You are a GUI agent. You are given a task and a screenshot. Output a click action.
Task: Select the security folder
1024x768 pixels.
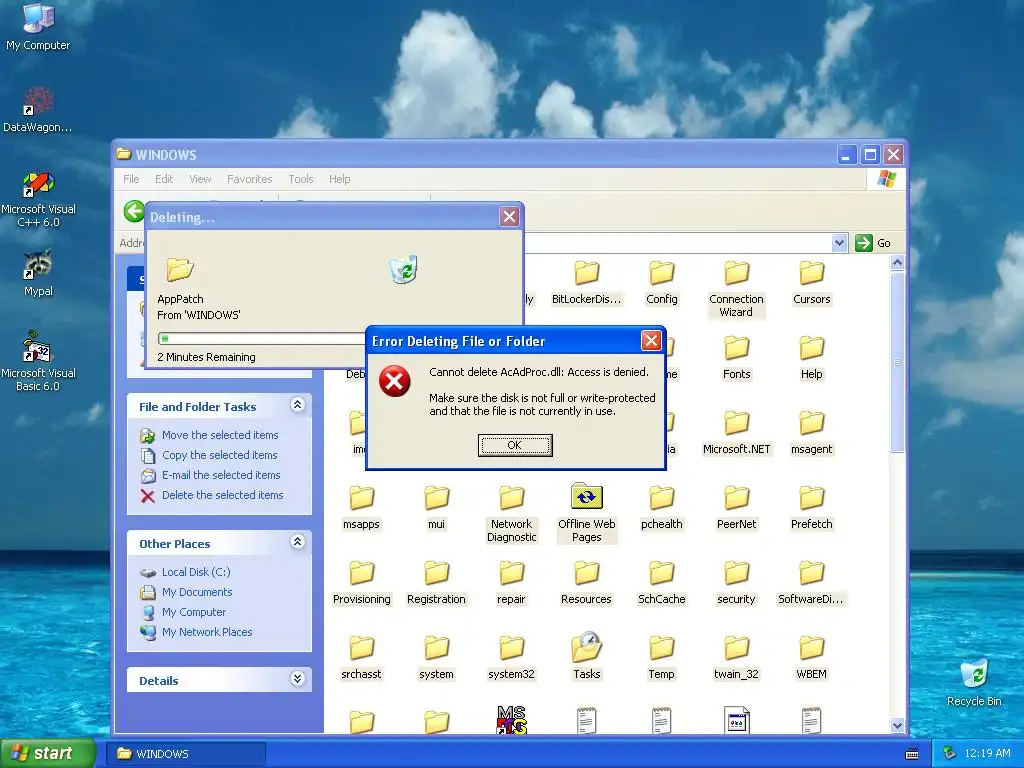coord(736,583)
